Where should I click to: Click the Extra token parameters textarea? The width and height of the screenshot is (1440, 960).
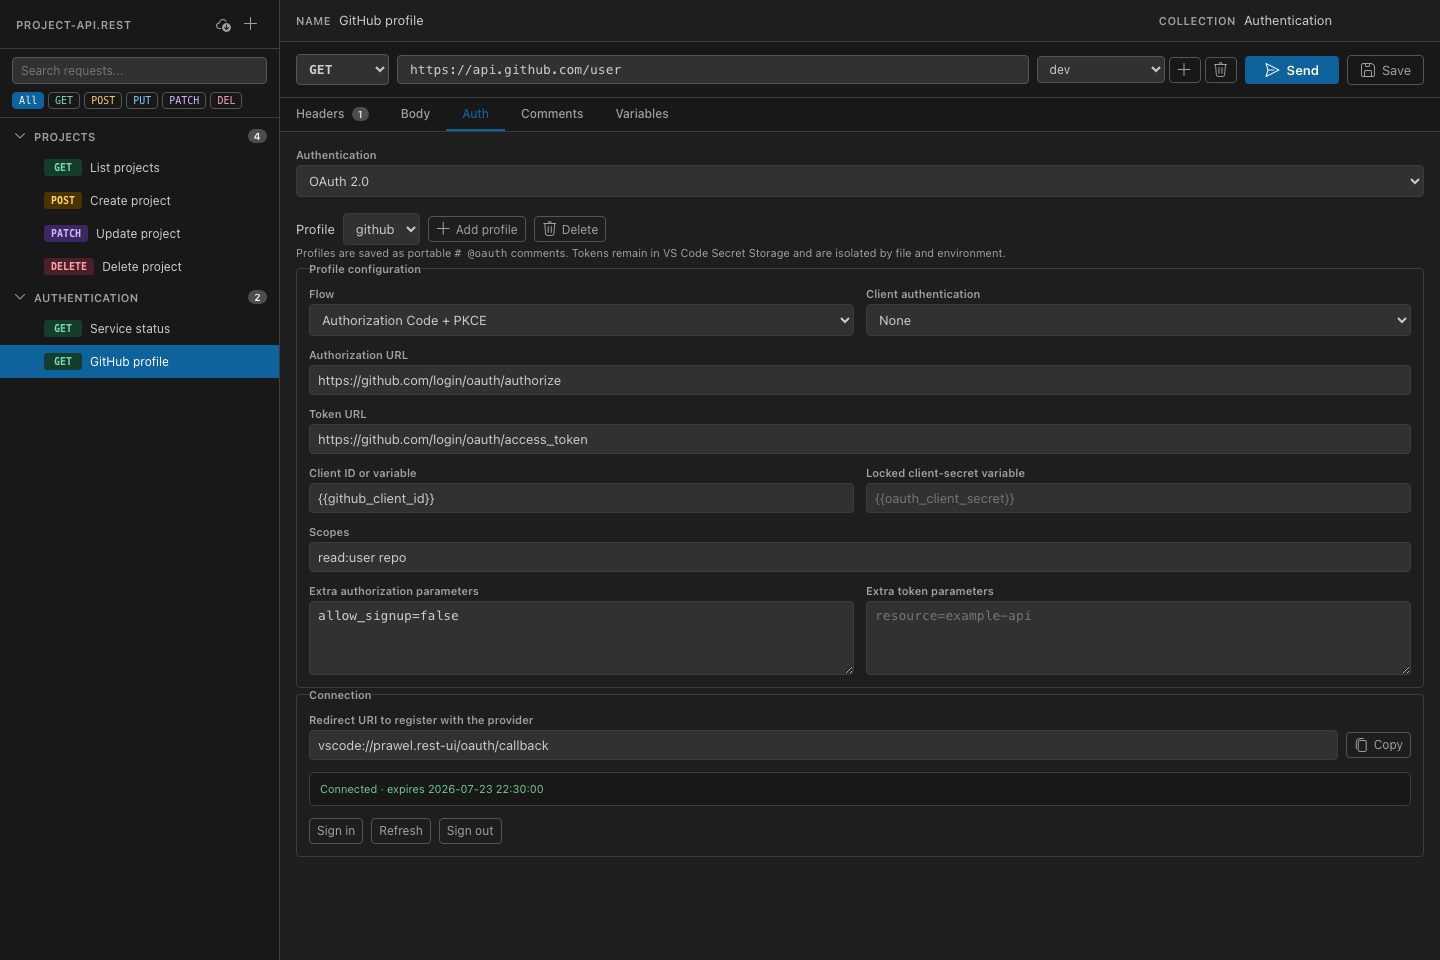1138,638
